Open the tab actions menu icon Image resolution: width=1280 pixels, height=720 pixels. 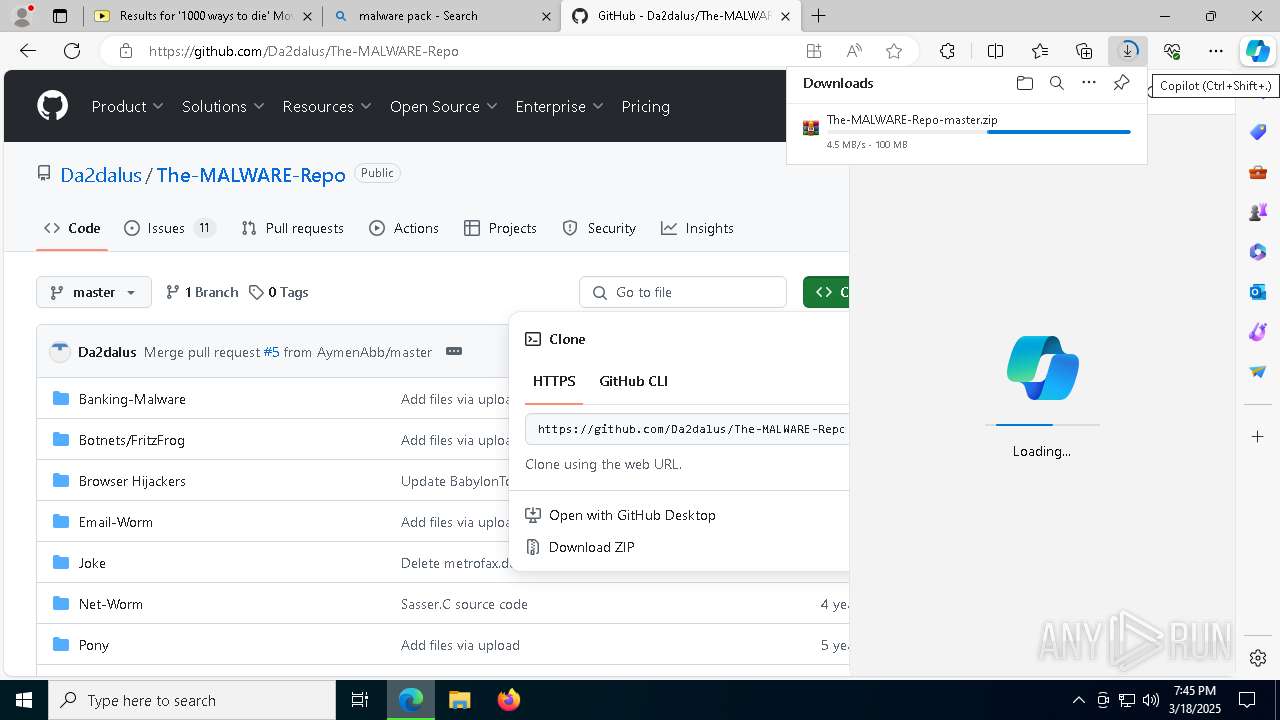(x=60, y=16)
